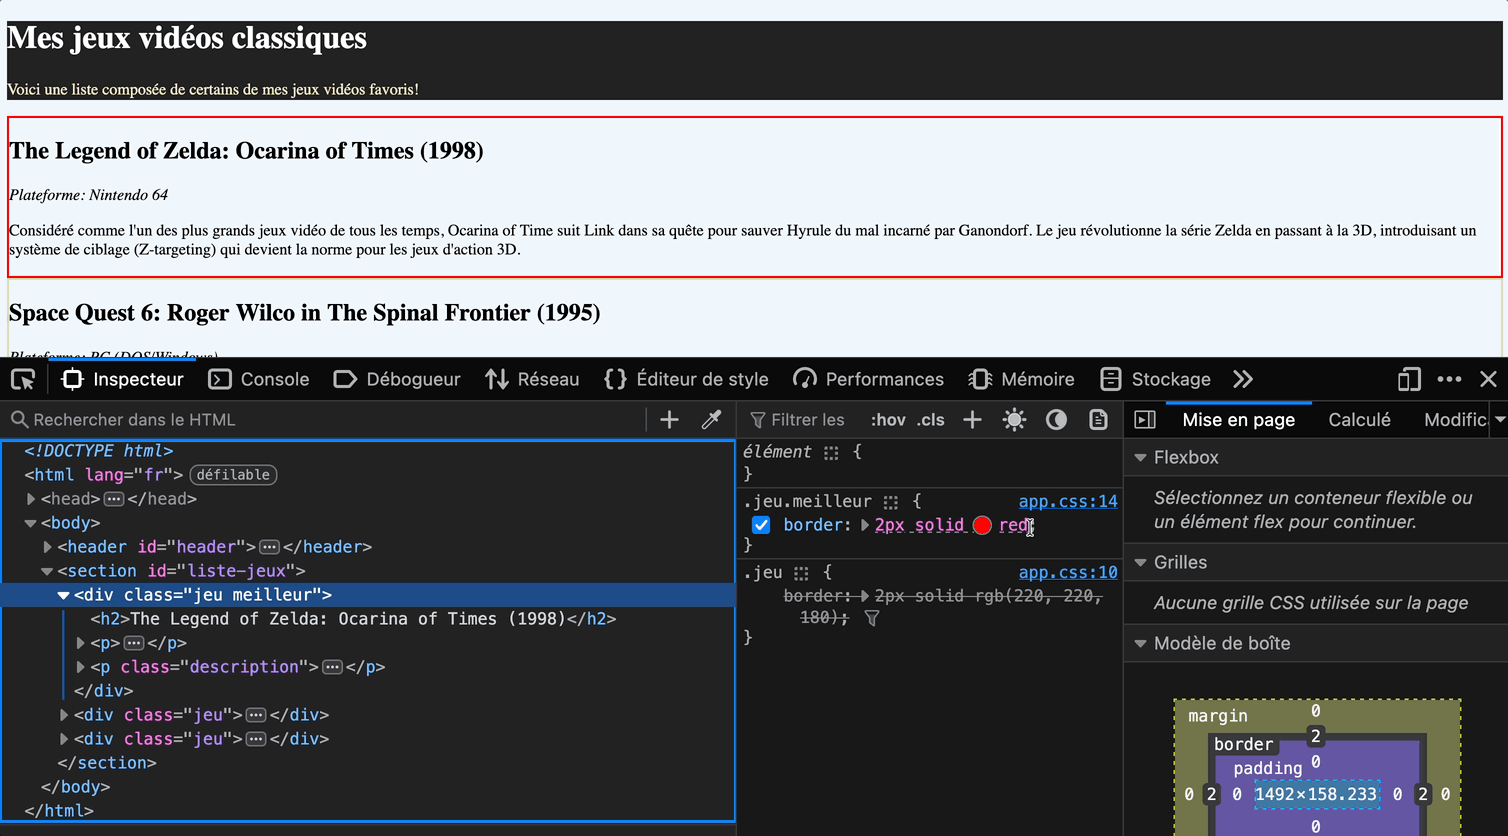Image resolution: width=1508 pixels, height=836 pixels.
Task: Focus the Rechercher dans le HTML field
Action: (x=330, y=420)
